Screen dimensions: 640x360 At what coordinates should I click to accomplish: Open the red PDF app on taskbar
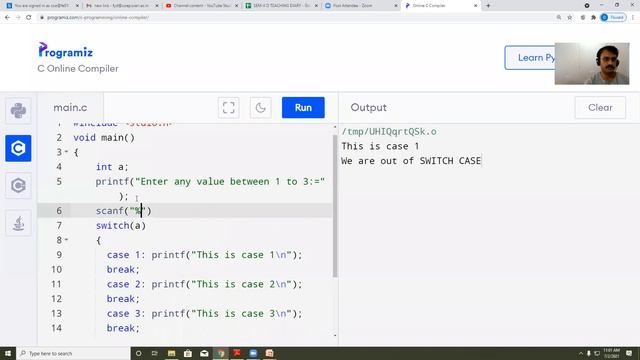tap(237, 353)
